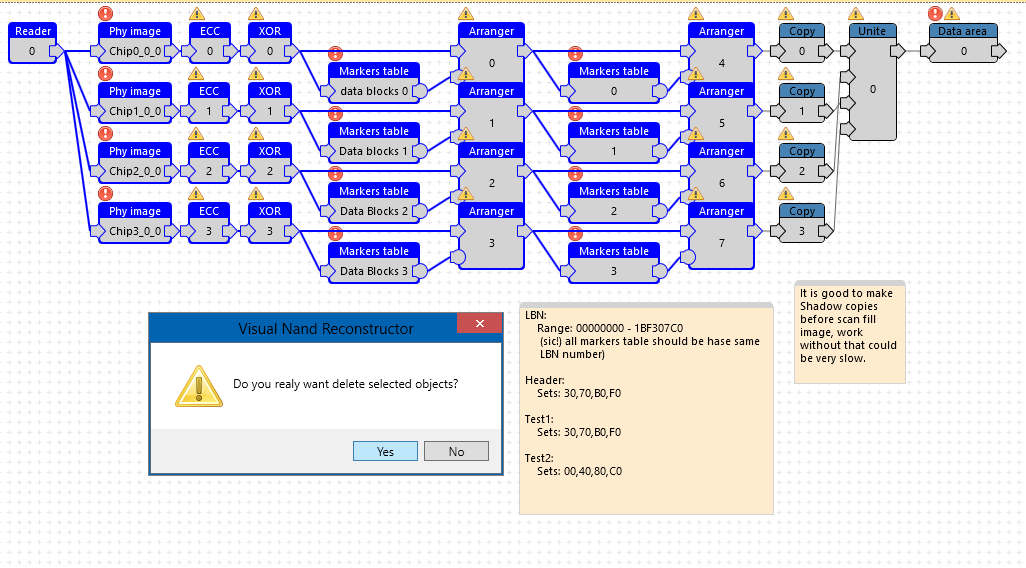Click Yes in the delete confirmation dialog
The image size is (1026, 568).
(x=385, y=451)
